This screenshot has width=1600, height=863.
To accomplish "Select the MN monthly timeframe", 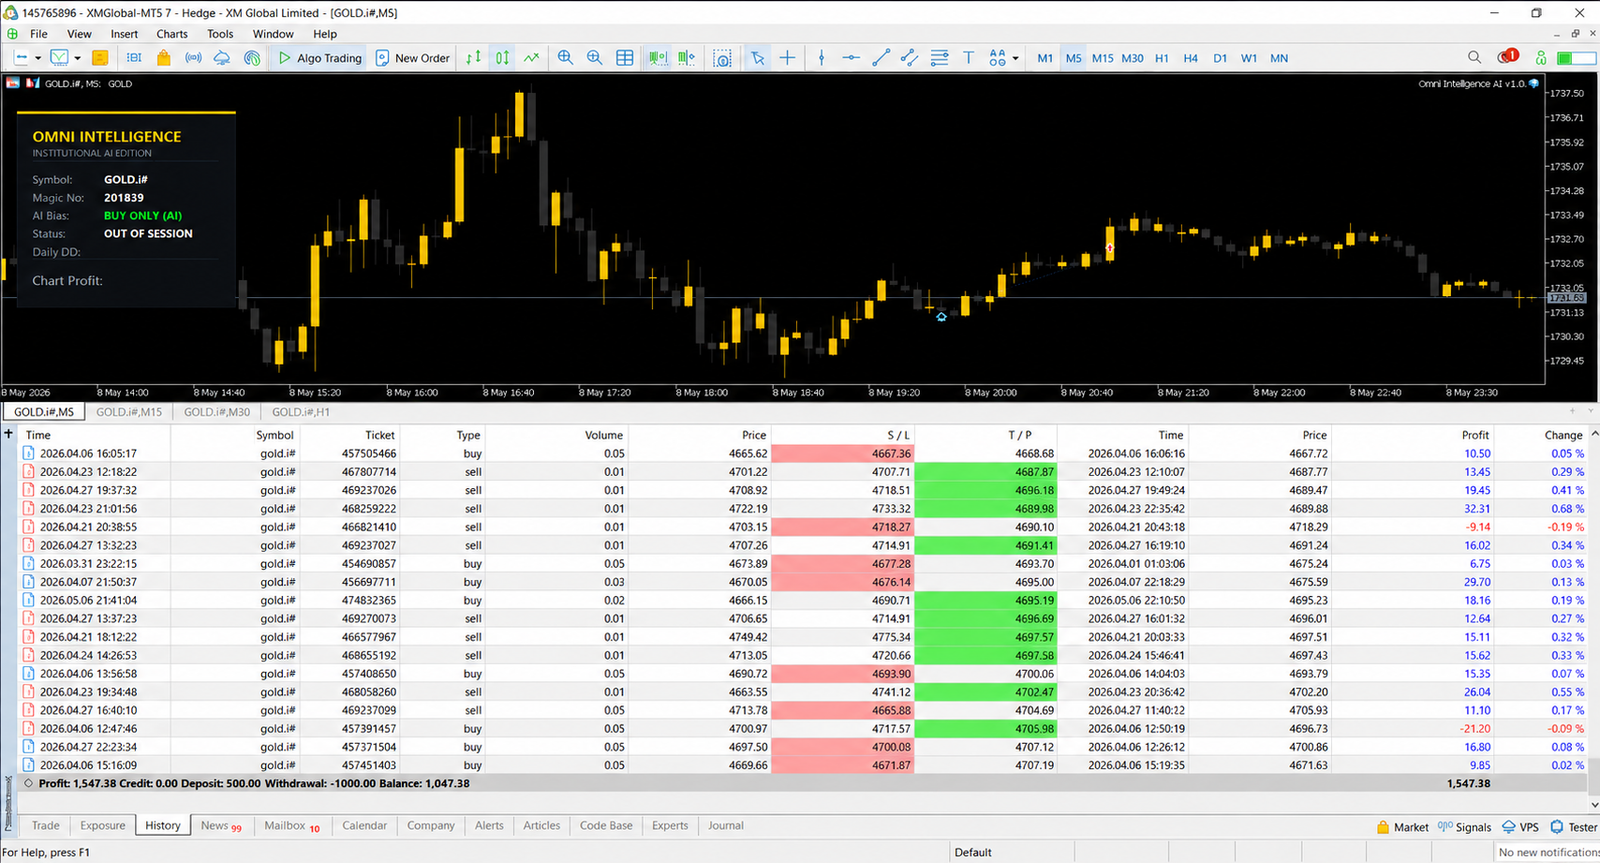I will point(1279,58).
